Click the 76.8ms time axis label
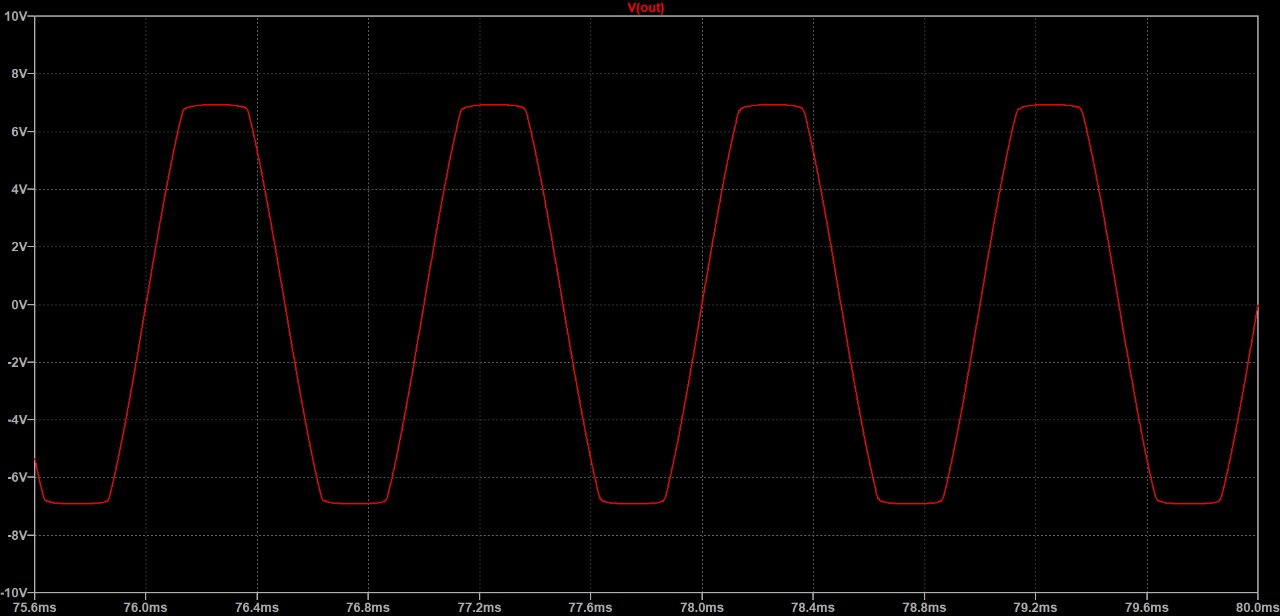 [368, 606]
